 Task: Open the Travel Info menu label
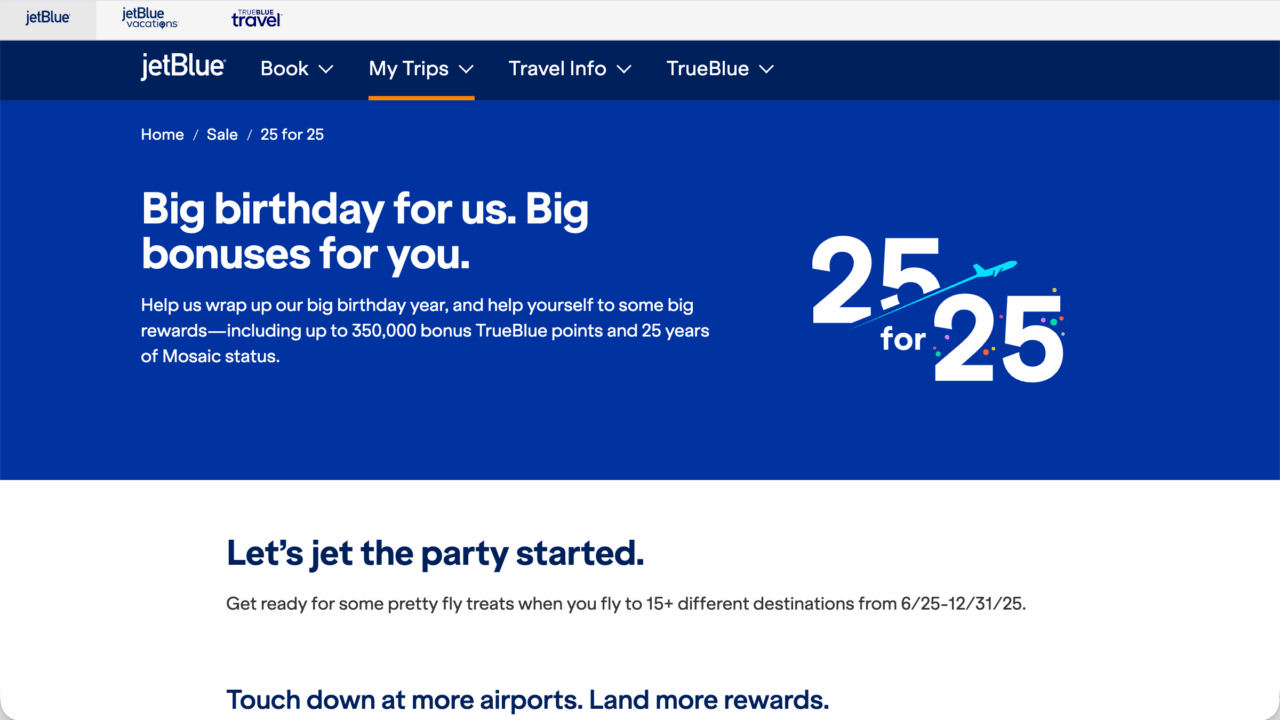[x=557, y=69]
